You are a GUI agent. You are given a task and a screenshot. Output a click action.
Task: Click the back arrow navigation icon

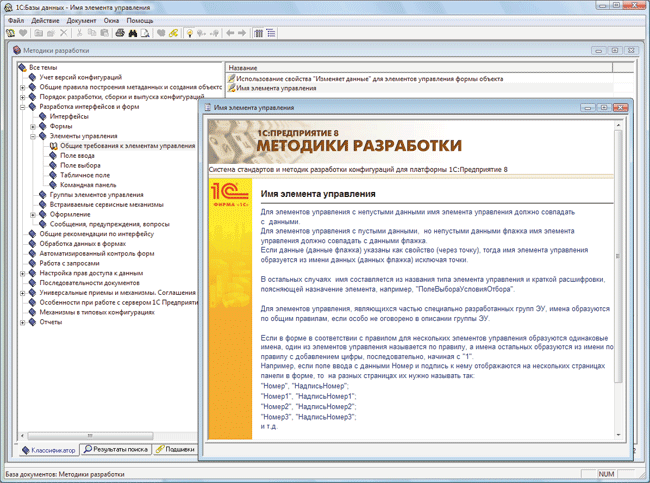[x=230, y=33]
